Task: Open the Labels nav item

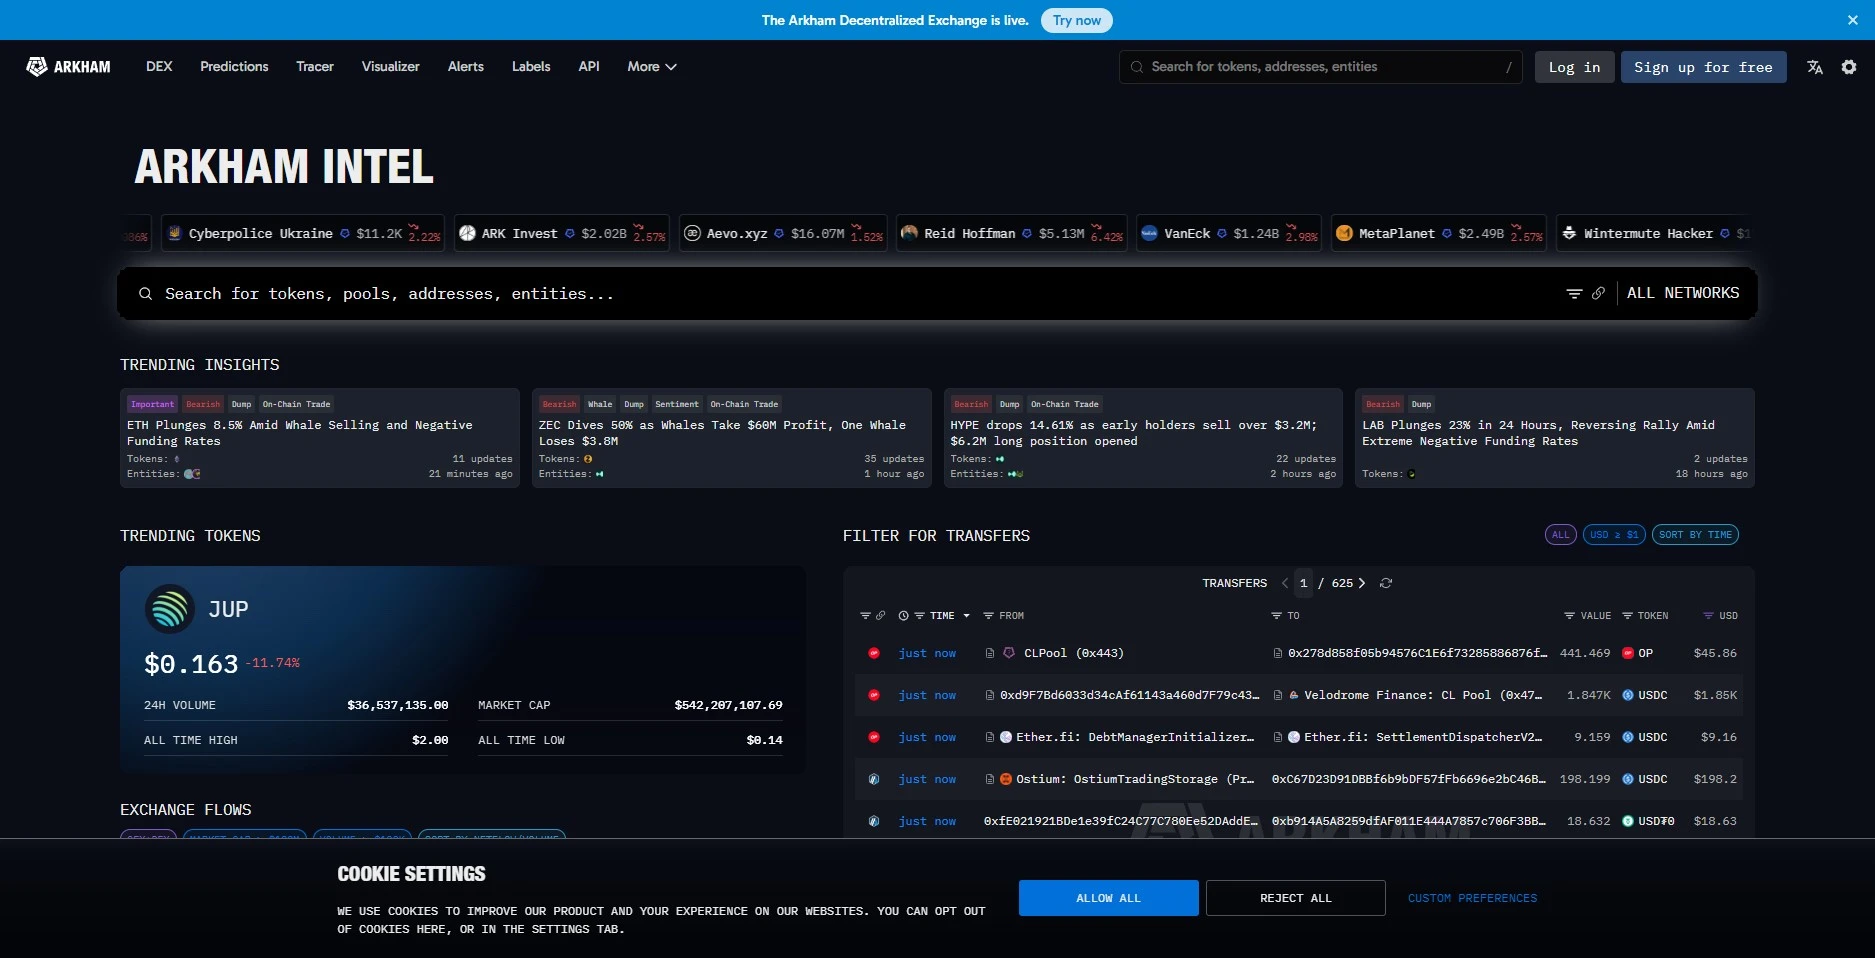Action: coord(531,67)
